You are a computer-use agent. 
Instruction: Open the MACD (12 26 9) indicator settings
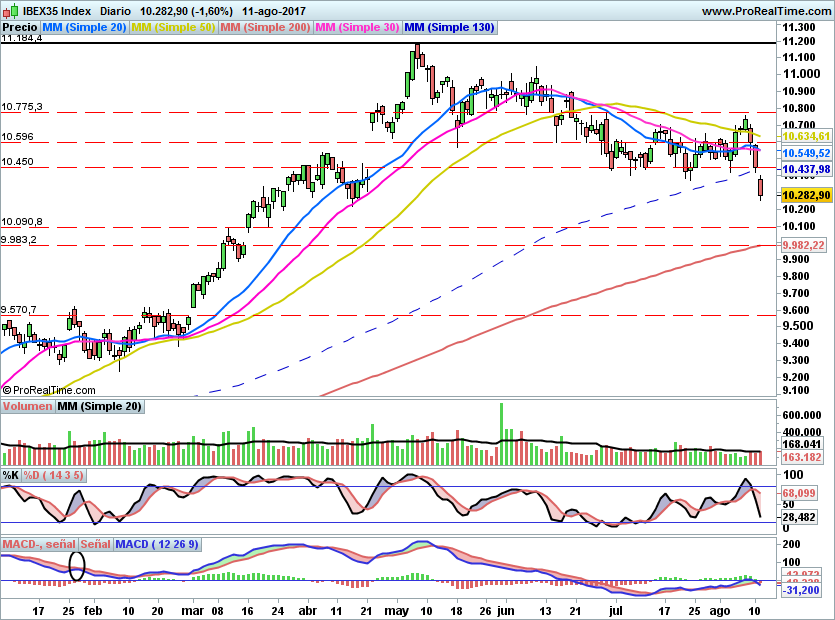(x=160, y=544)
